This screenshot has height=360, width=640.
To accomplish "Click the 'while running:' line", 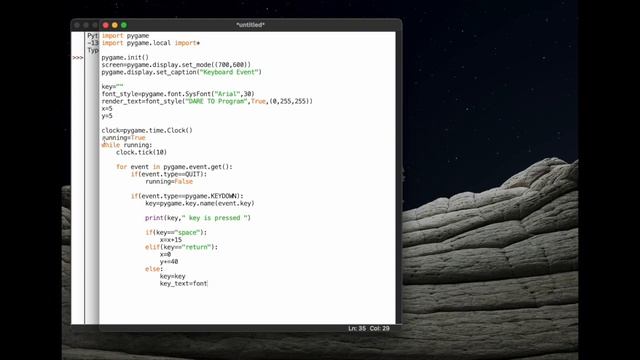I will click(127, 145).
